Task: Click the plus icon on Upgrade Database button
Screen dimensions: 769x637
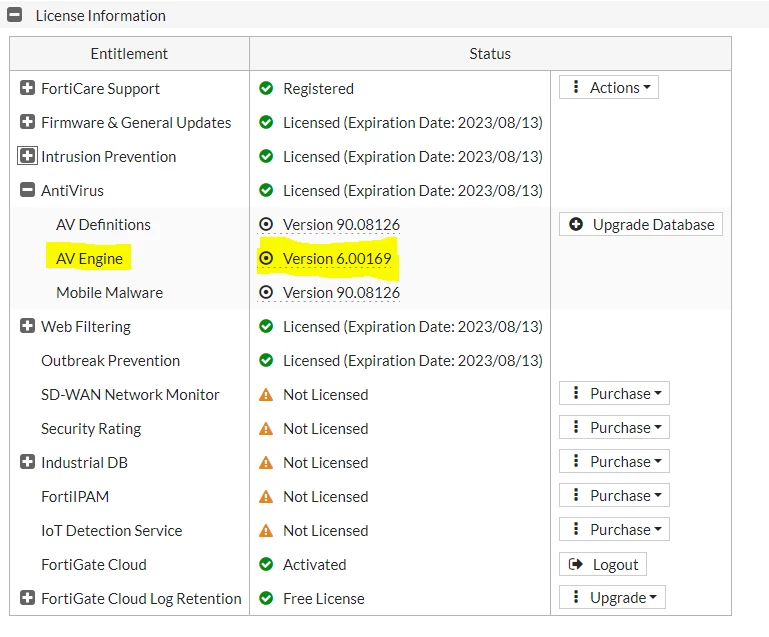Action: (x=576, y=224)
